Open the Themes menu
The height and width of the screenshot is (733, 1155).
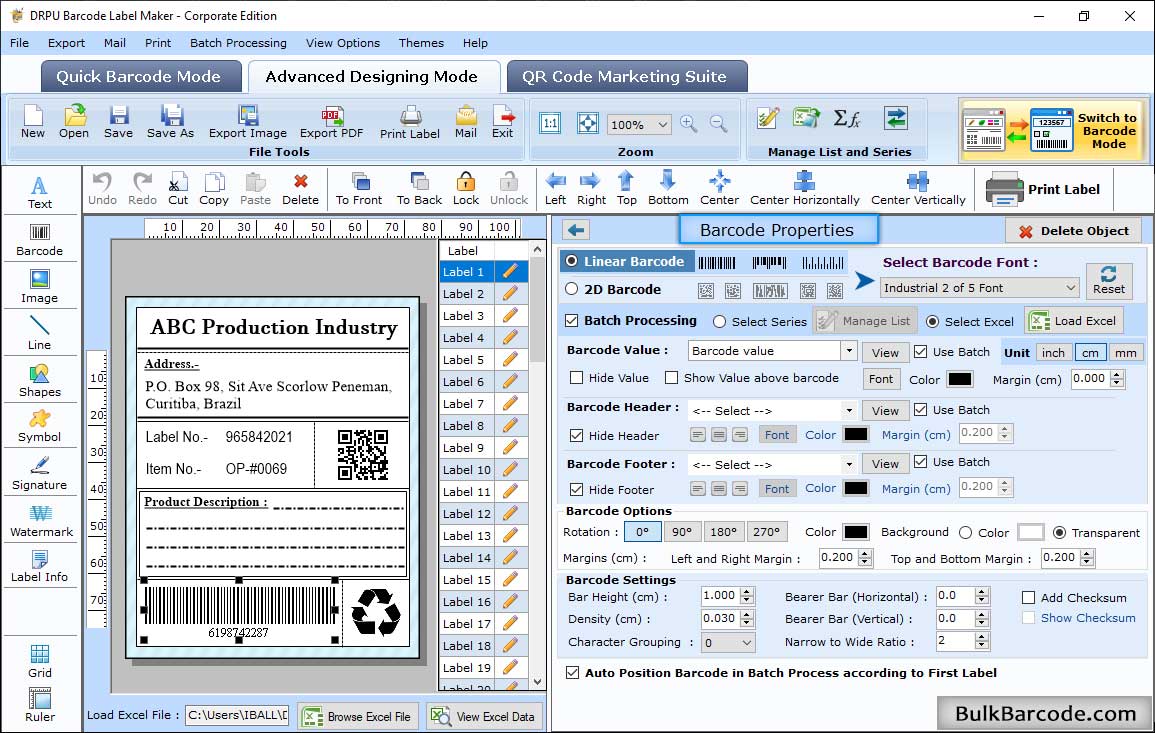click(421, 43)
